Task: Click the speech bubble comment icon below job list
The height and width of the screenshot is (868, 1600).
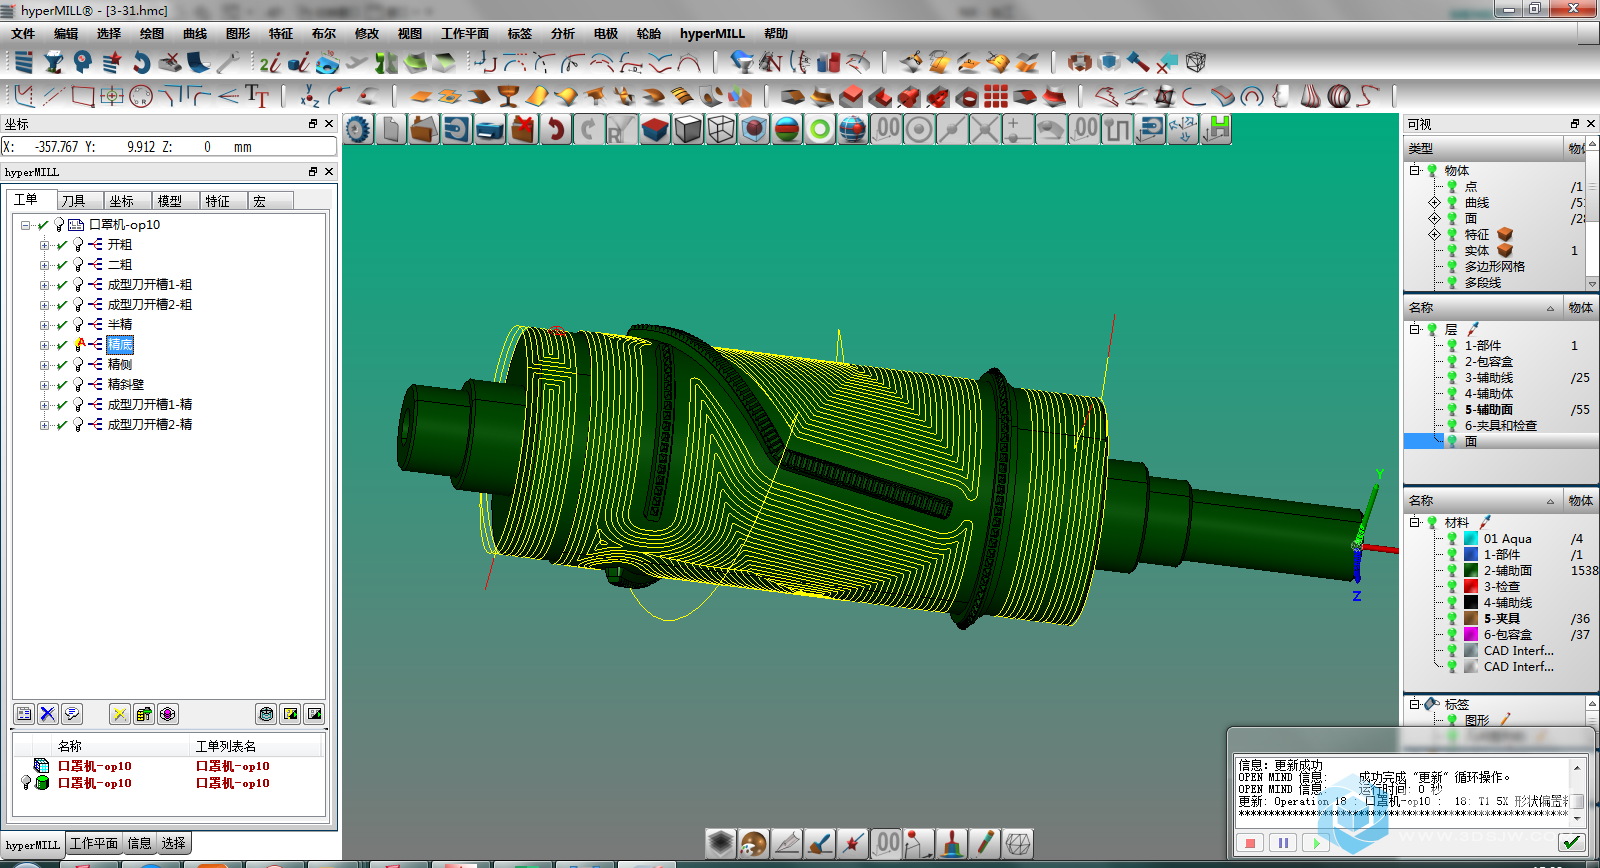Action: tap(71, 714)
